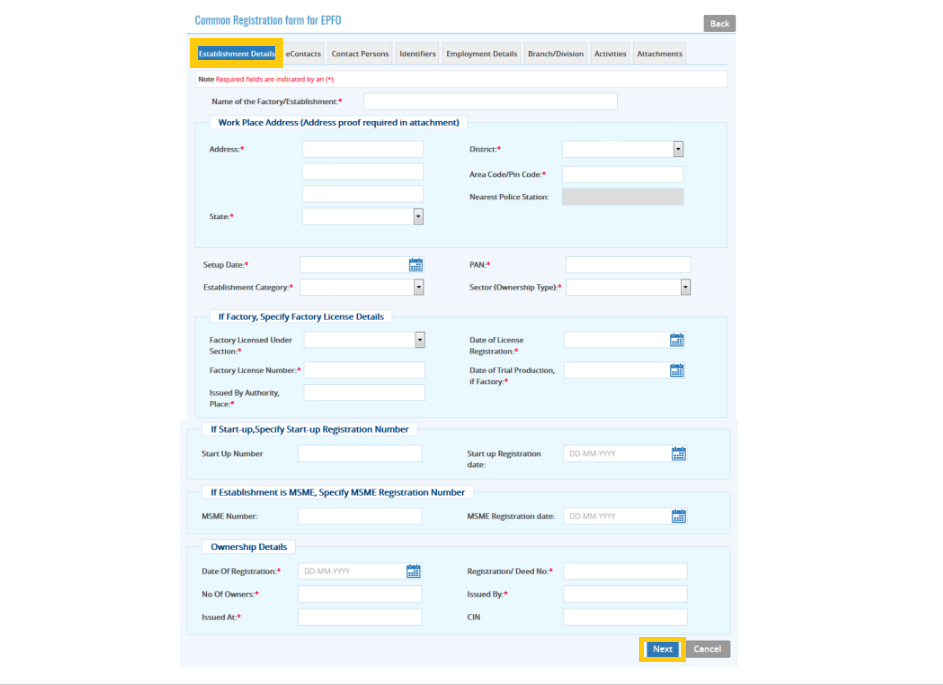Click the Next button
943x685 pixels.
(x=662, y=649)
